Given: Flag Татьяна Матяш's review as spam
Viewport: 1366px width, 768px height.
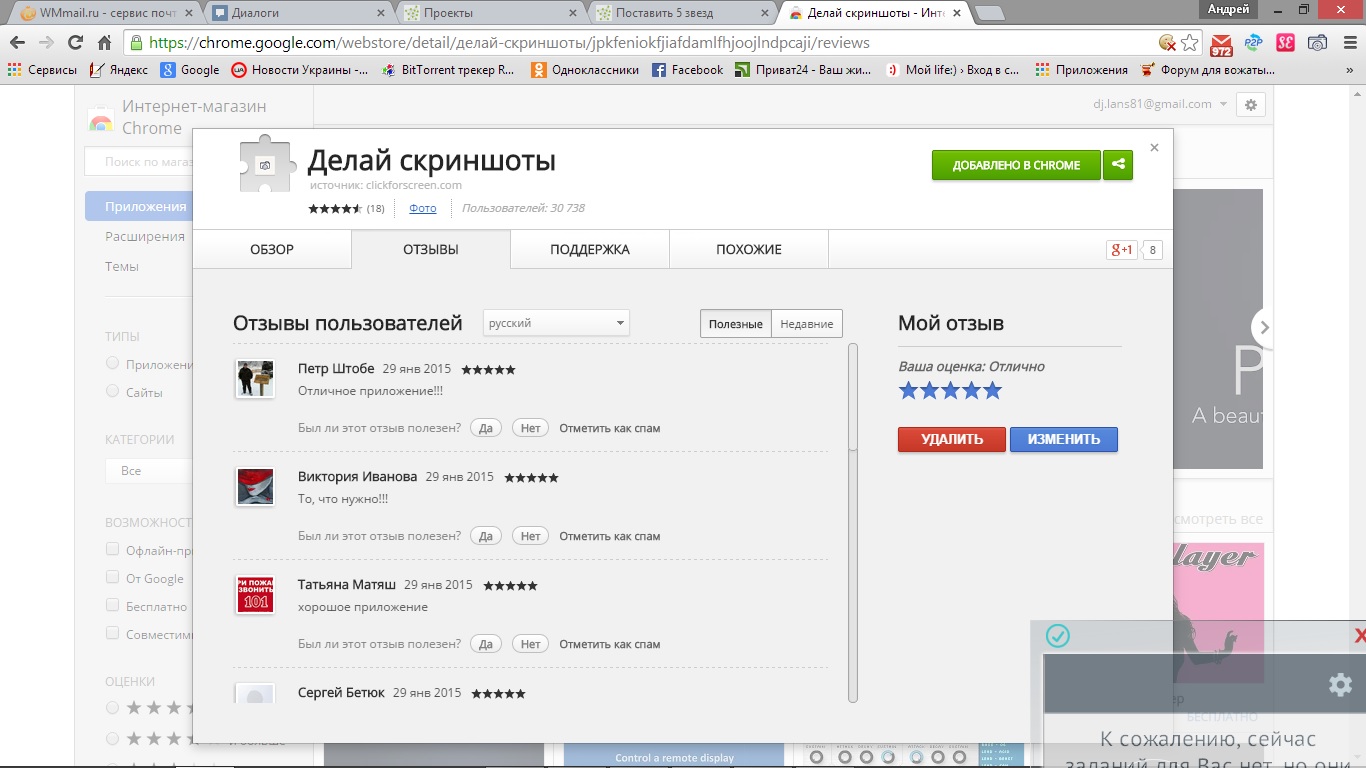Looking at the screenshot, I should click(610, 644).
